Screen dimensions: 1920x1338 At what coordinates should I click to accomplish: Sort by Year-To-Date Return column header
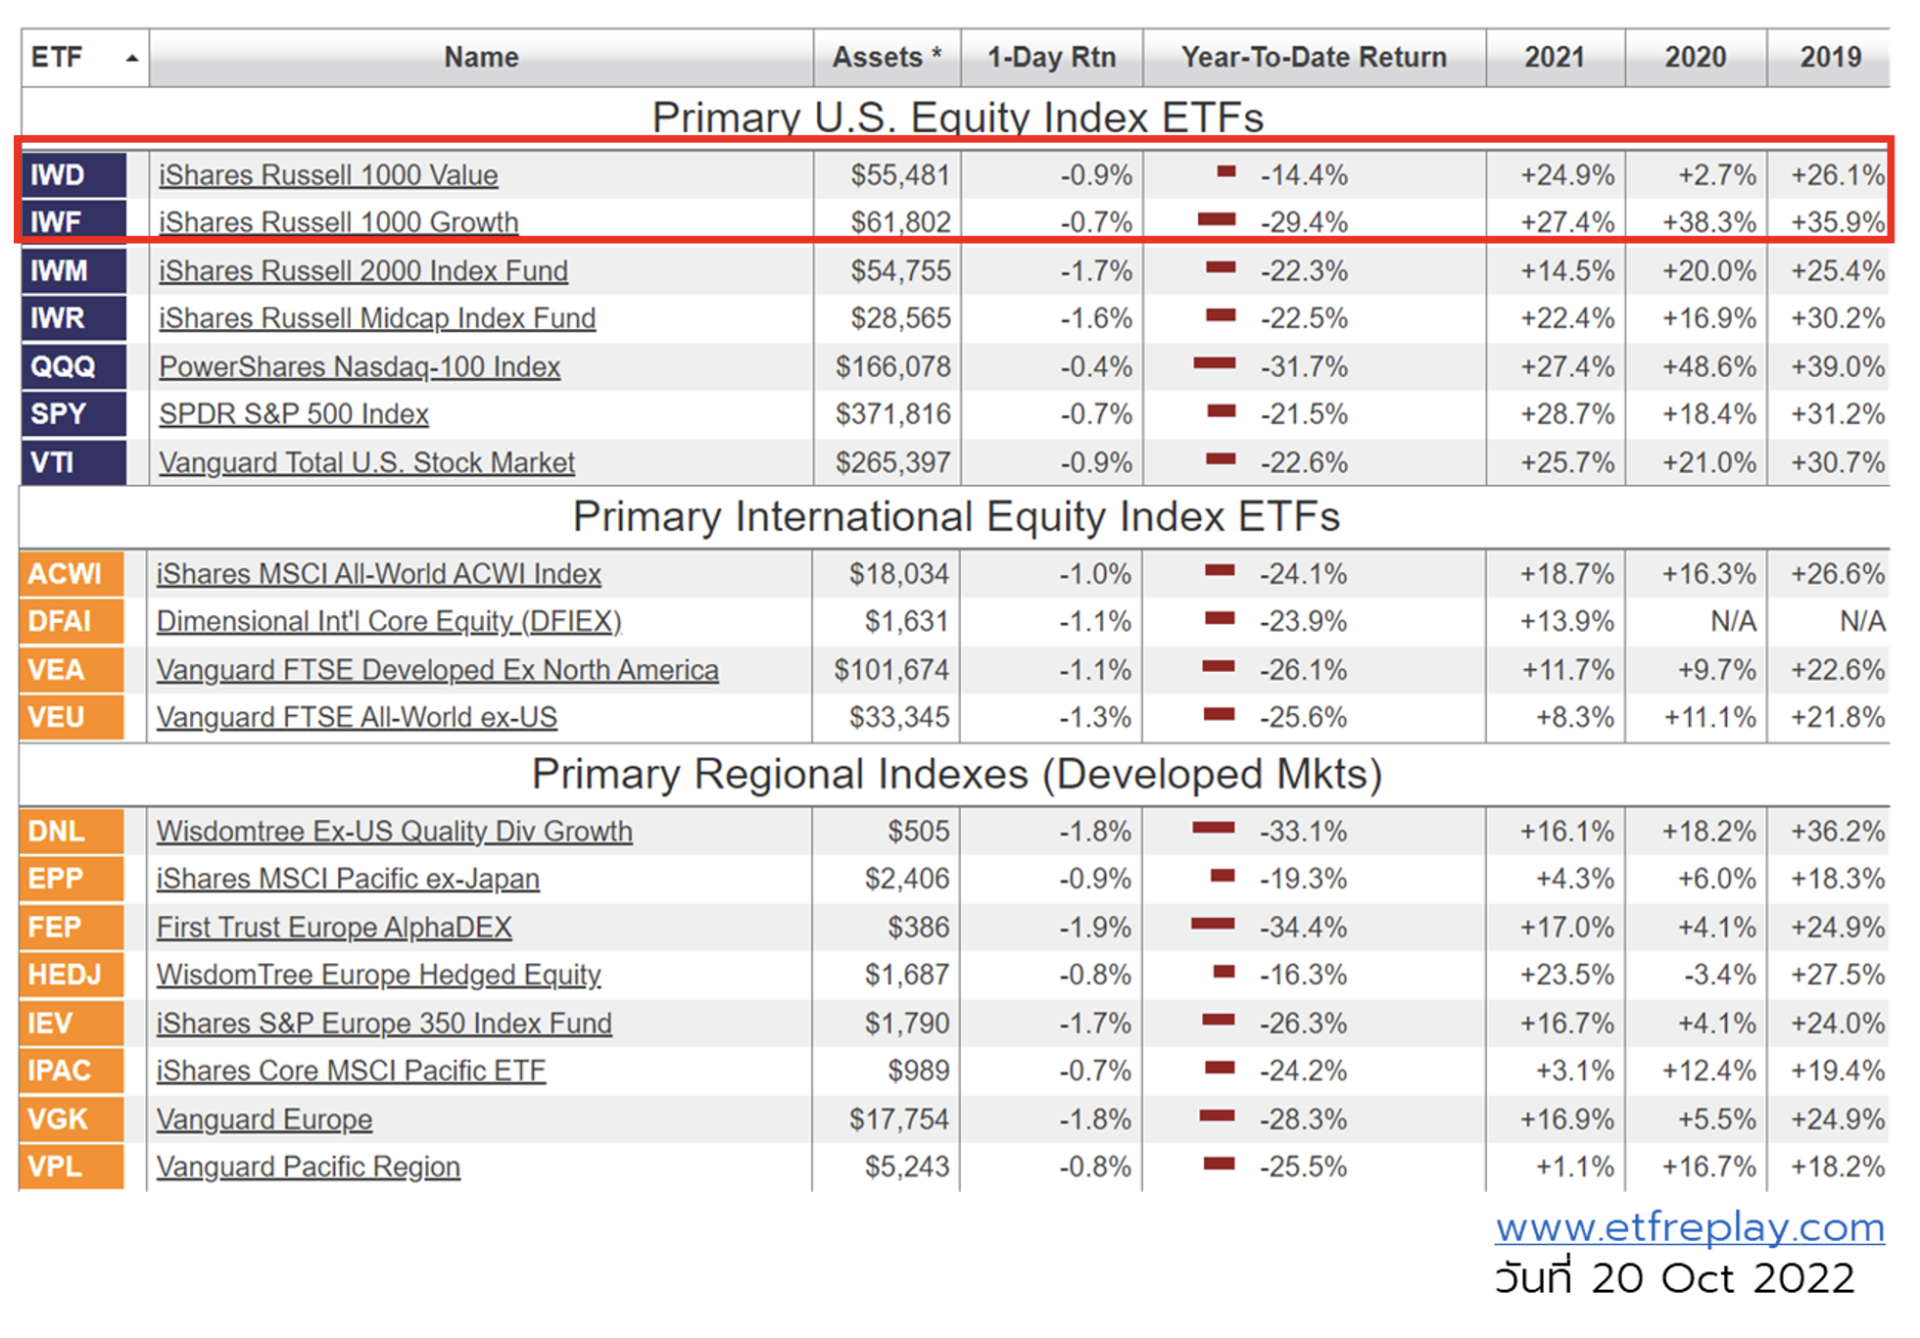point(1313,57)
